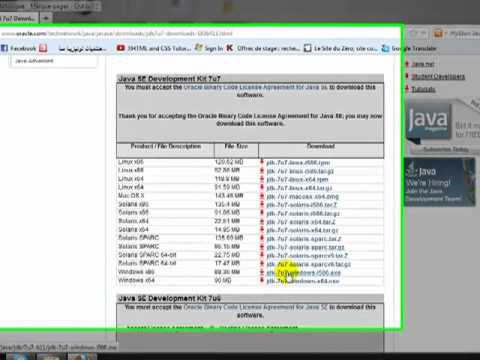
Task: Download jdk-7u7-linux-i586.tar.gz
Action: (300, 171)
